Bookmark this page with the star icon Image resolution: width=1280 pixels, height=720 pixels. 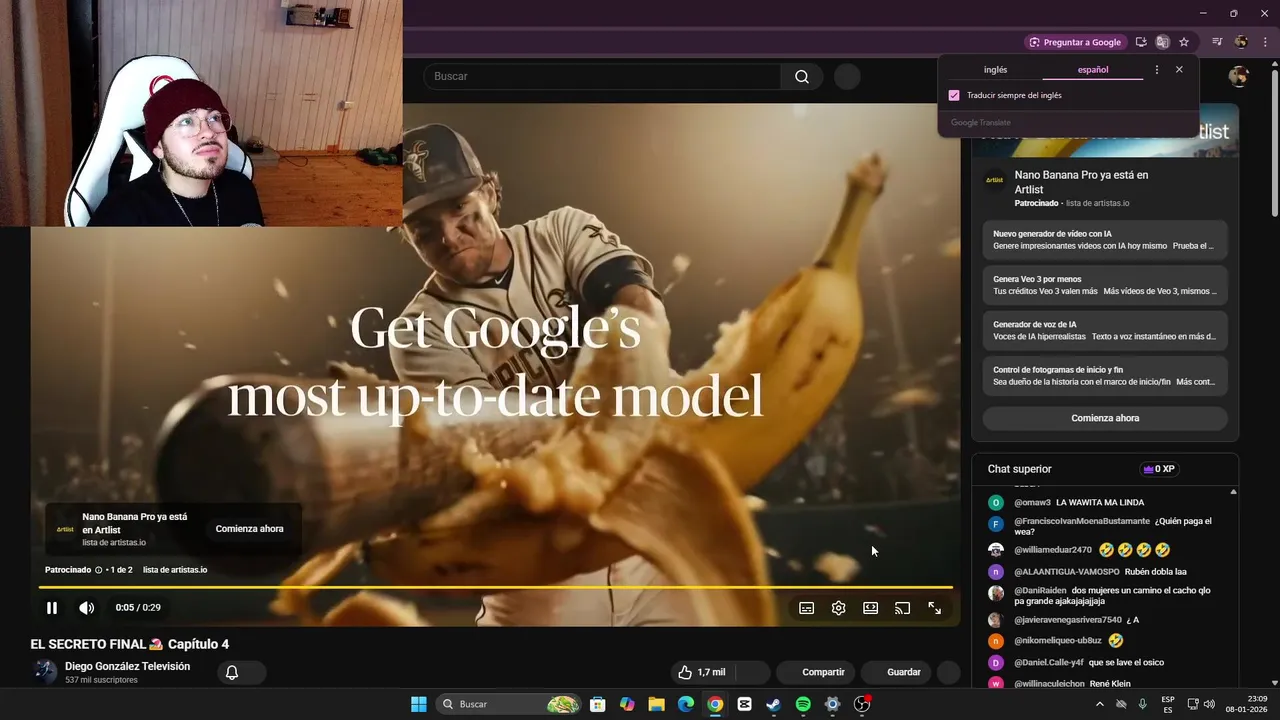tap(1184, 42)
